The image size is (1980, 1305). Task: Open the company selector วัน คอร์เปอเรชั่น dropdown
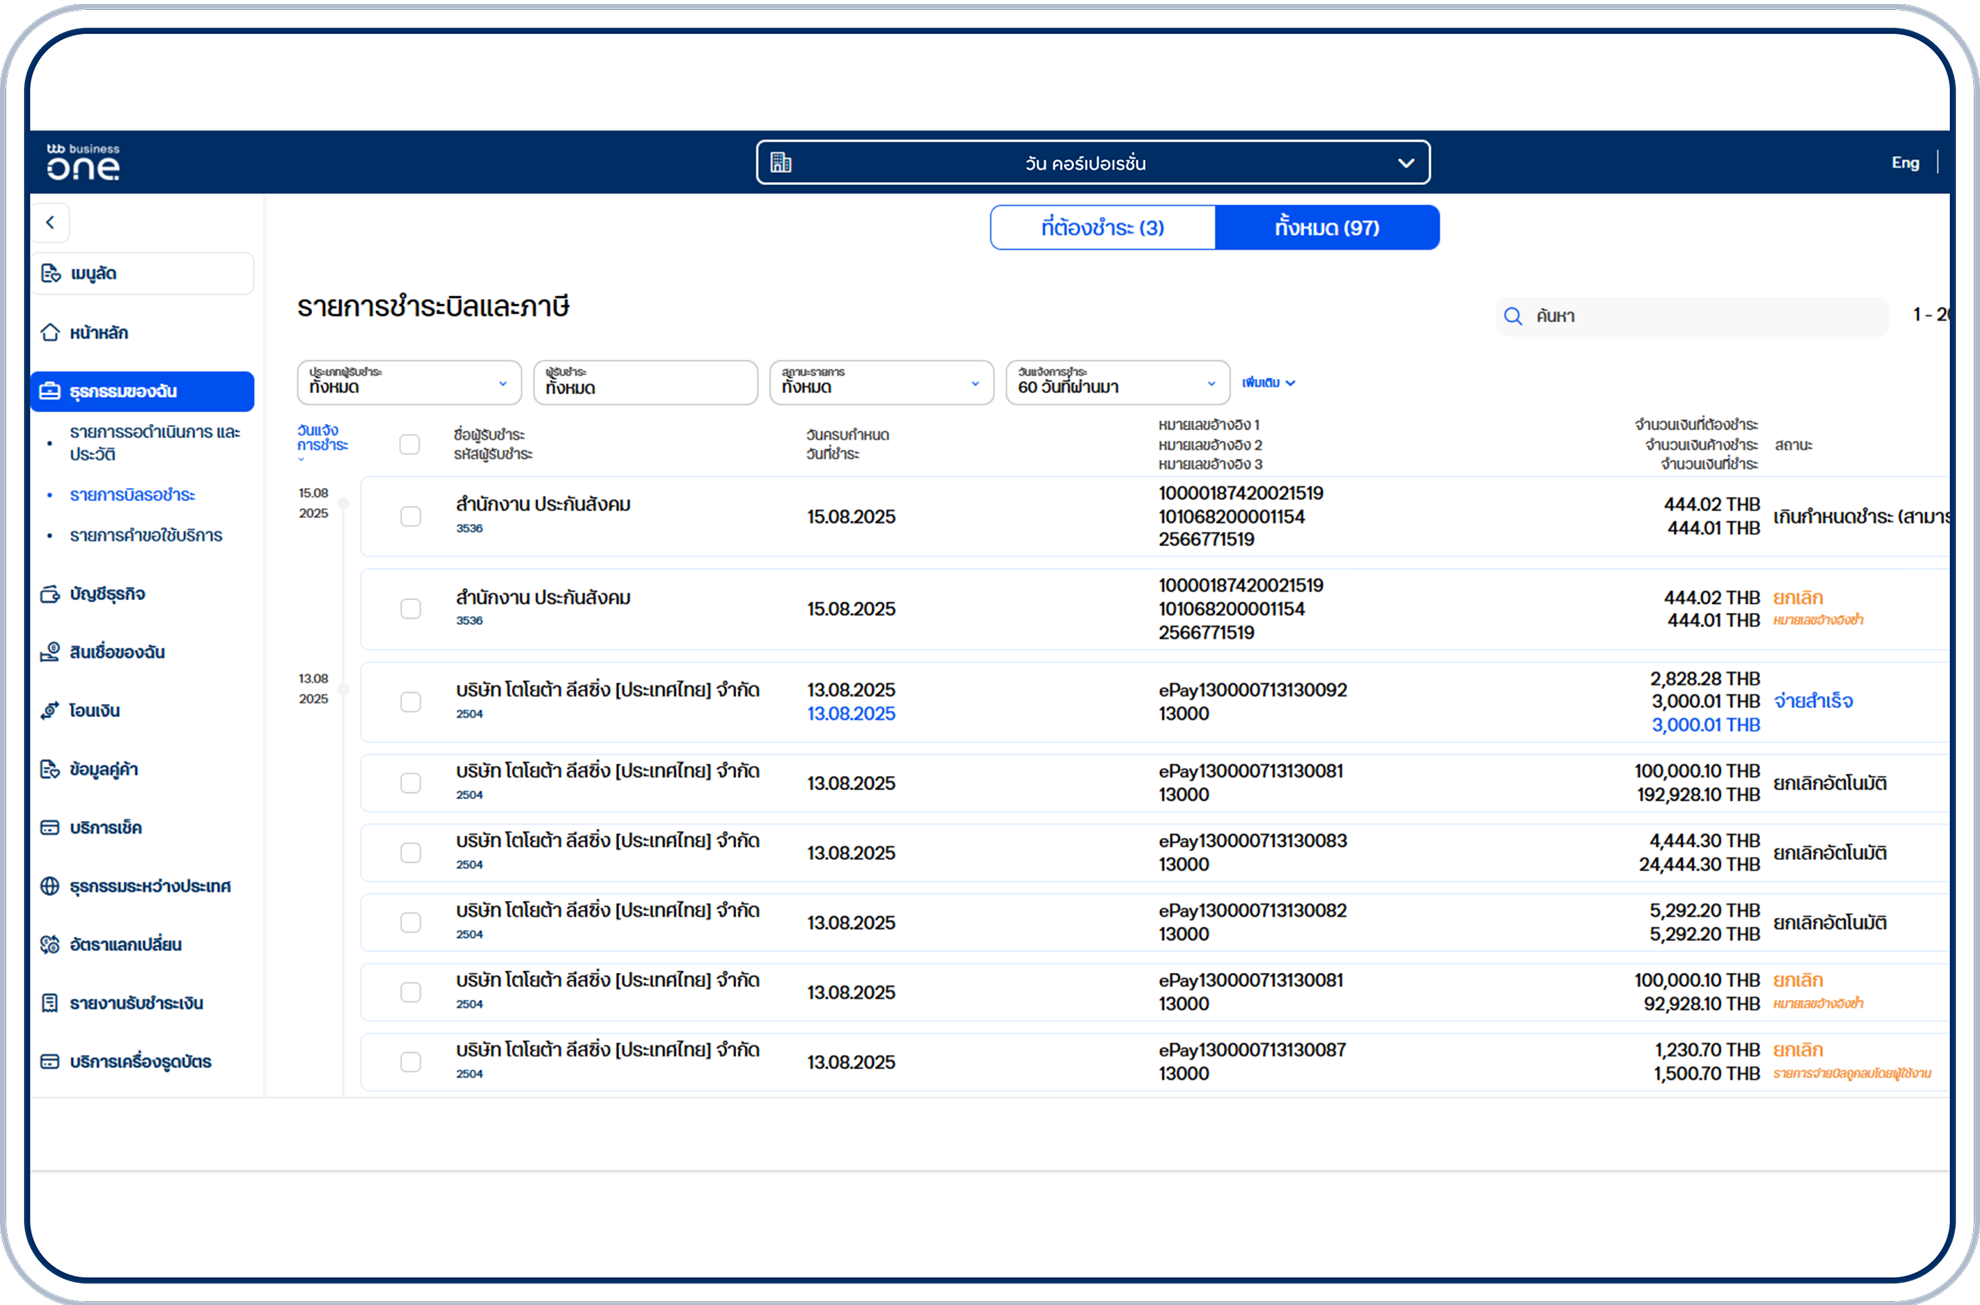tap(1092, 162)
